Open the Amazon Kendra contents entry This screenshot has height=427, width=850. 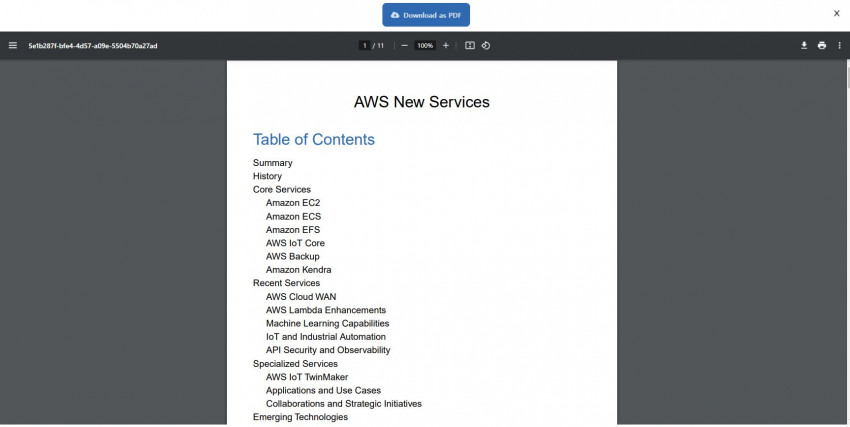click(x=298, y=270)
